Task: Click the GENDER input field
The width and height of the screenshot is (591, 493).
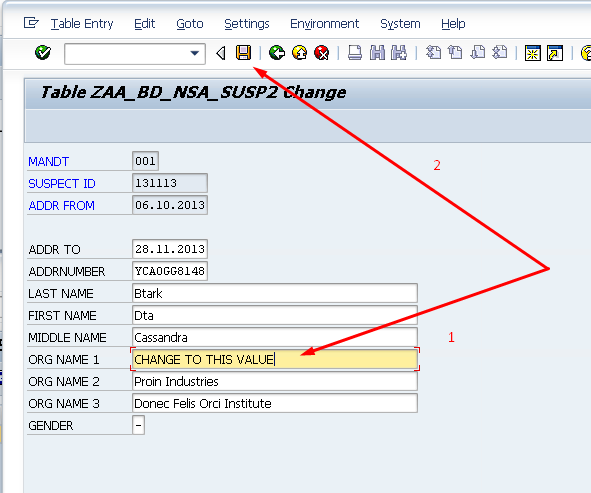Action: 138,425
